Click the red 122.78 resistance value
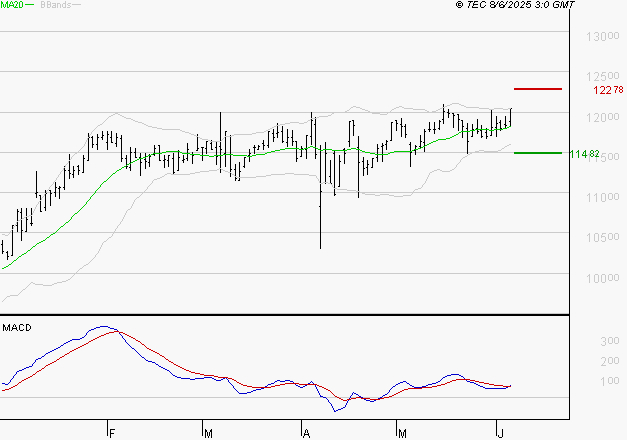Viewport: 627px width, 440px height. (608, 90)
